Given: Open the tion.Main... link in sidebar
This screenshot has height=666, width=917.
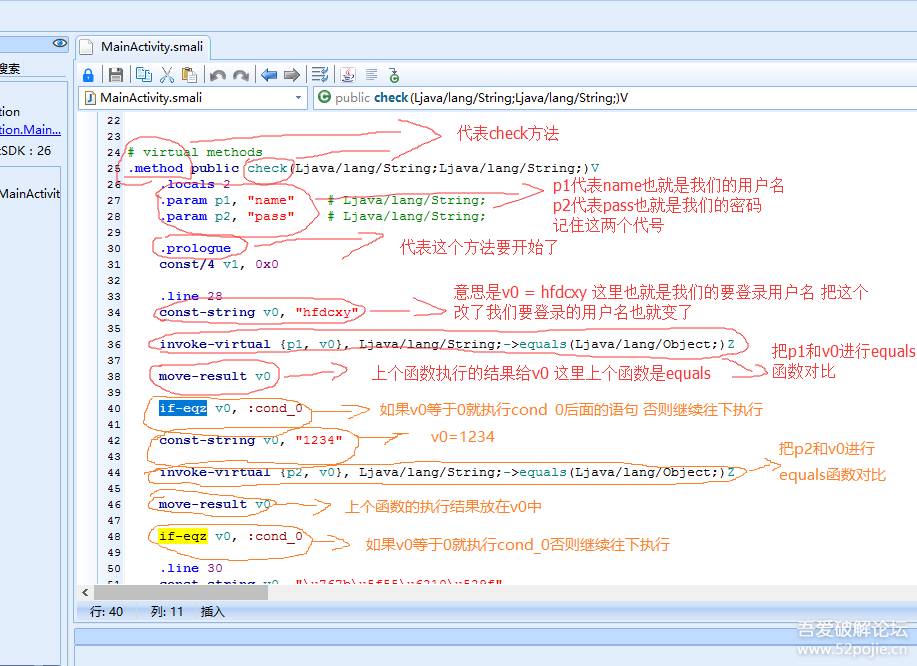Looking at the screenshot, I should pyautogui.click(x=30, y=130).
